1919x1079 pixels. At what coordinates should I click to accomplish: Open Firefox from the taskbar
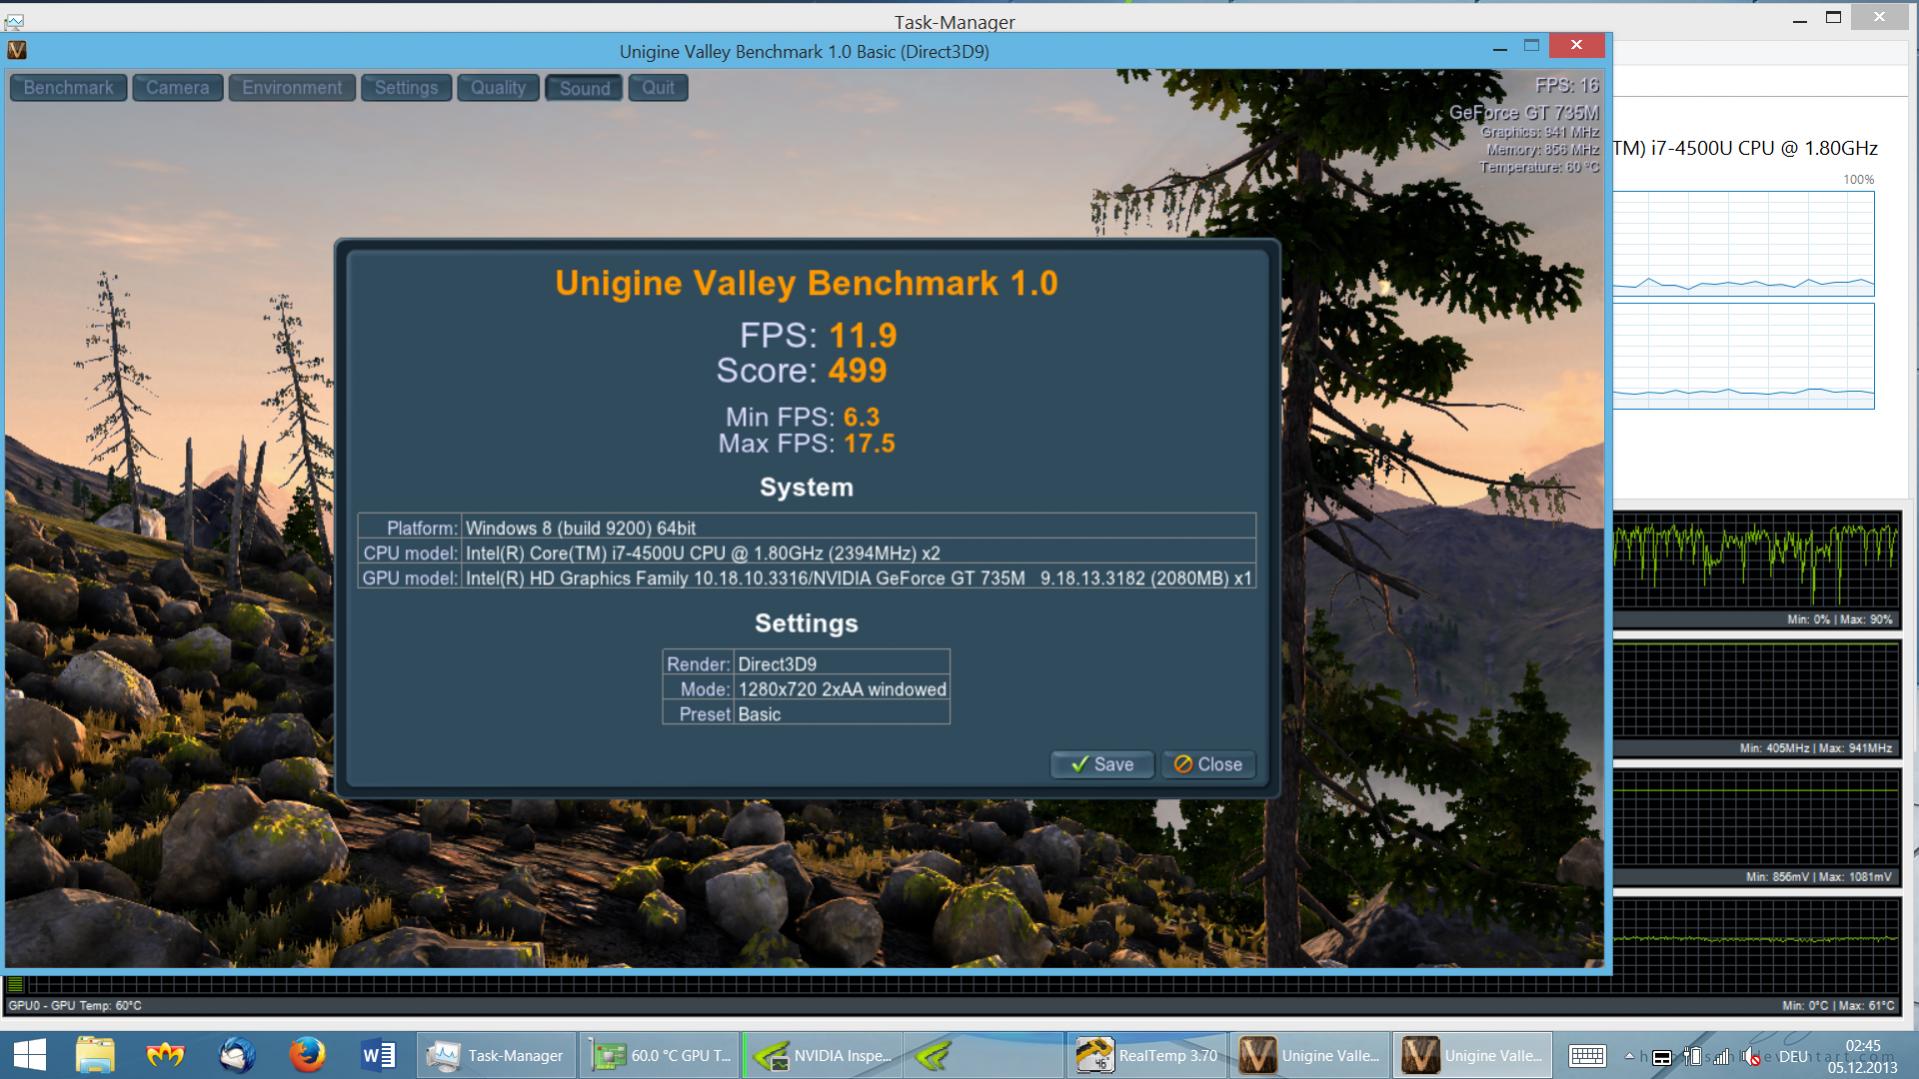click(308, 1055)
